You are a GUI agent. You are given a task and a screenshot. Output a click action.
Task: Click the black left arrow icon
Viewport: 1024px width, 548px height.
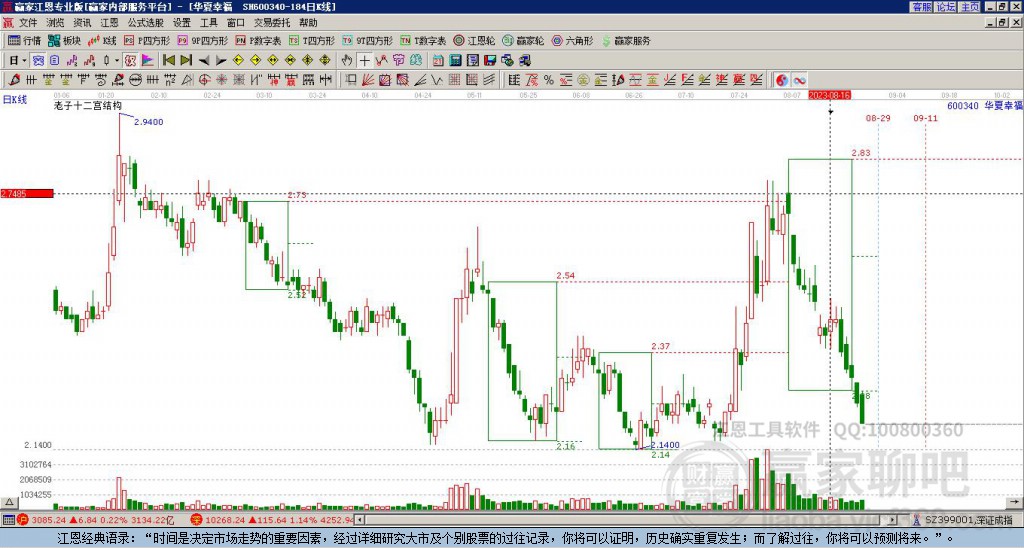pyautogui.click(x=204, y=61)
